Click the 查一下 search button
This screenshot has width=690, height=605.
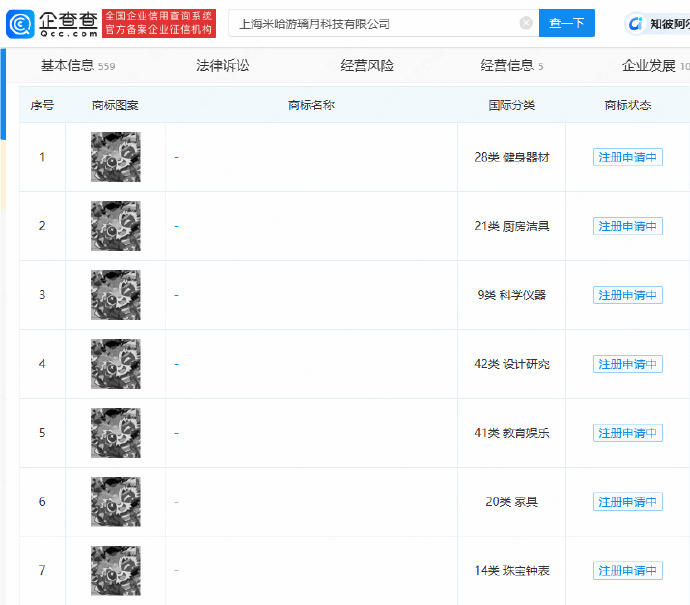[566, 23]
